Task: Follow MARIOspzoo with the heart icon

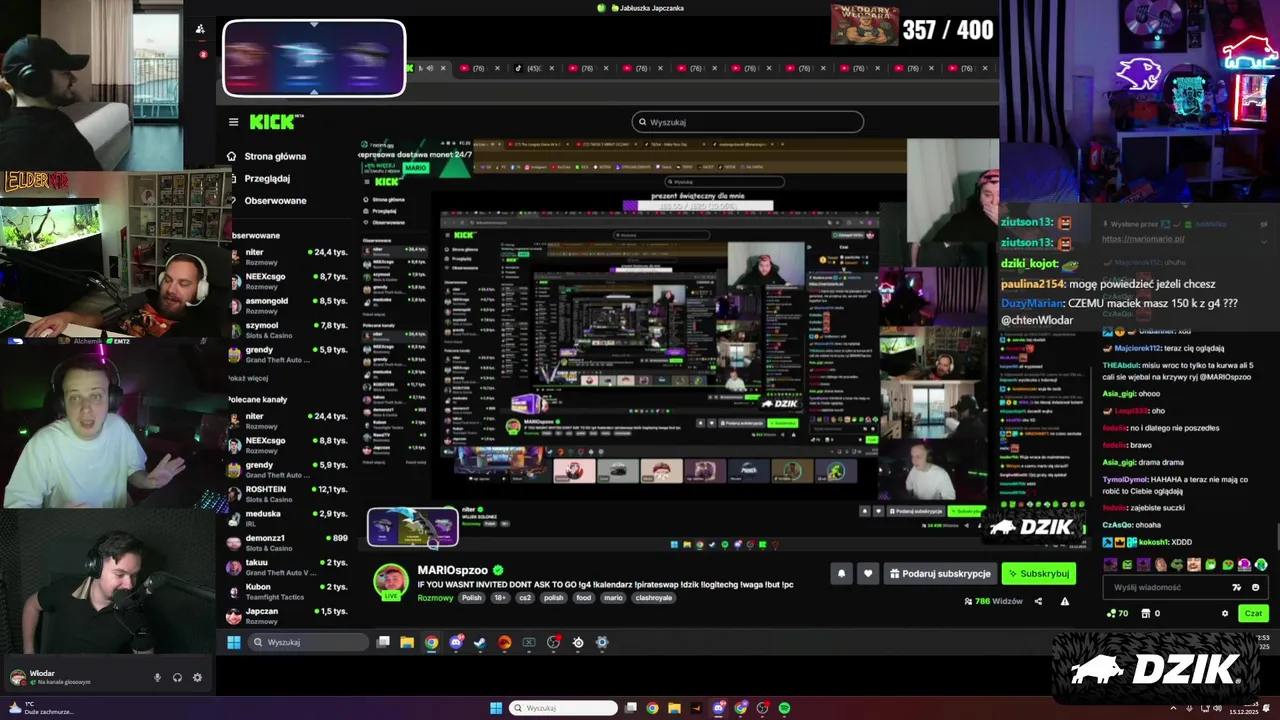Action: [x=867, y=574]
